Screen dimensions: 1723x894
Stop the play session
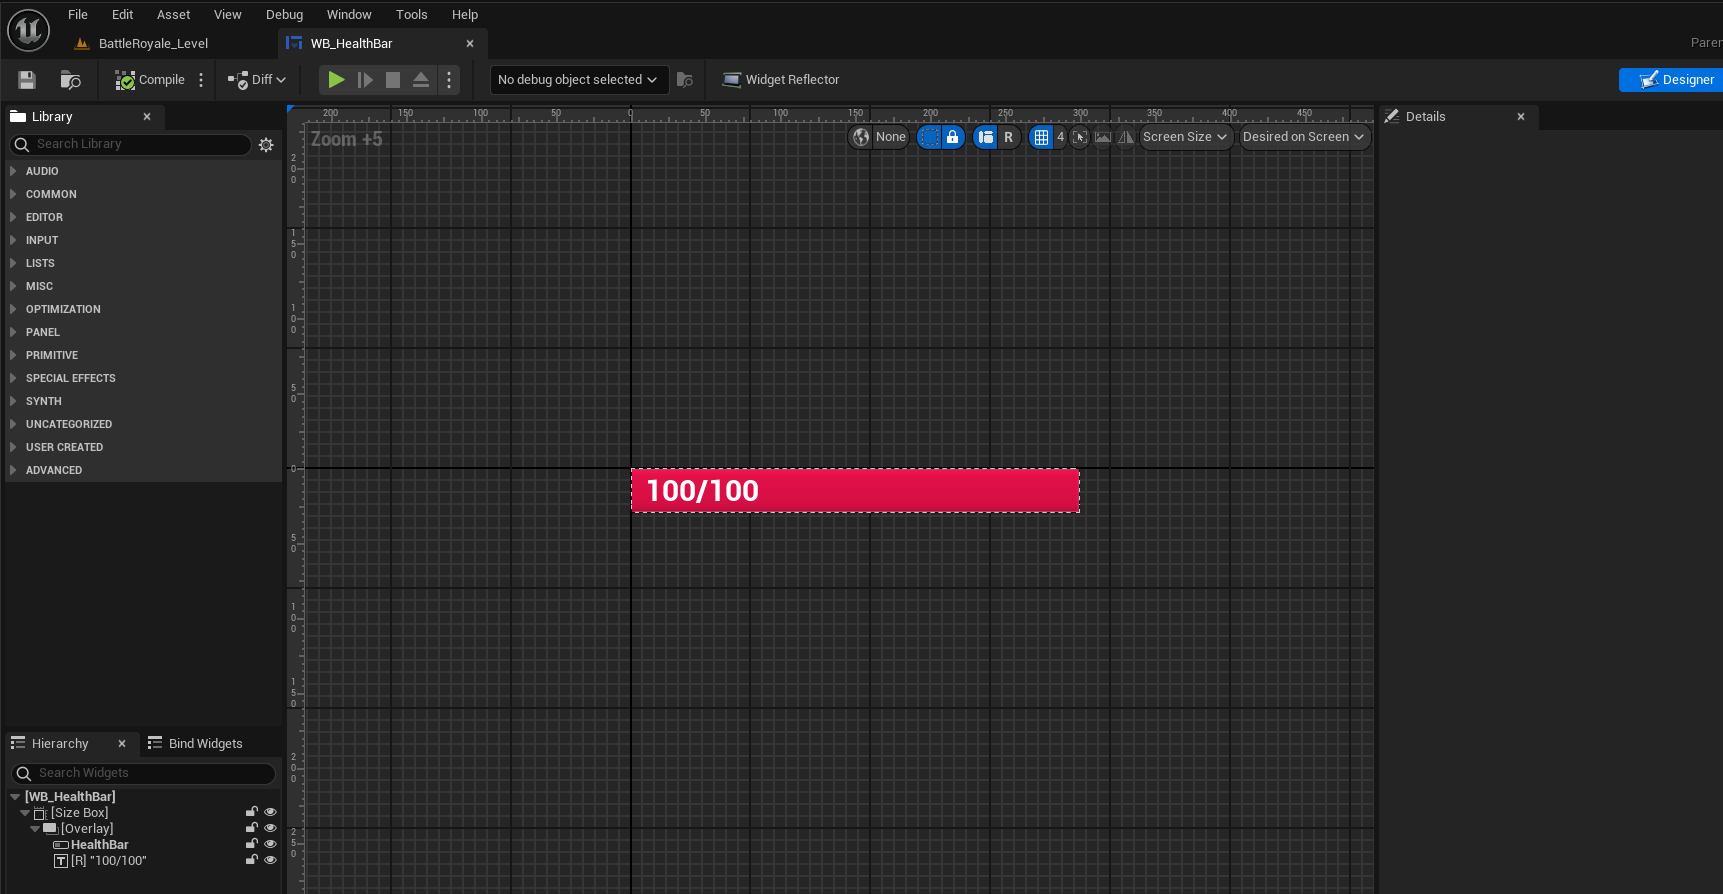pos(393,80)
